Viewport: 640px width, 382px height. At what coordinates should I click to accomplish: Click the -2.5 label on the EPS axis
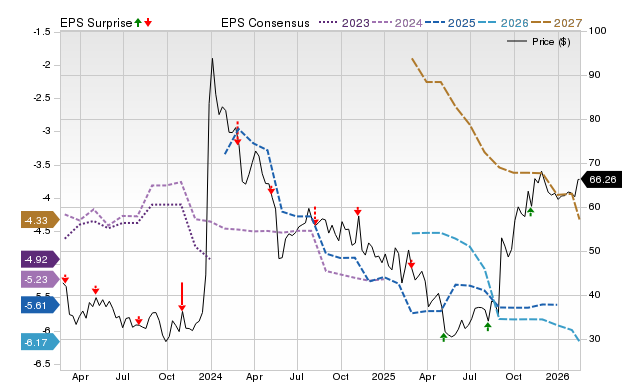click(x=42, y=98)
